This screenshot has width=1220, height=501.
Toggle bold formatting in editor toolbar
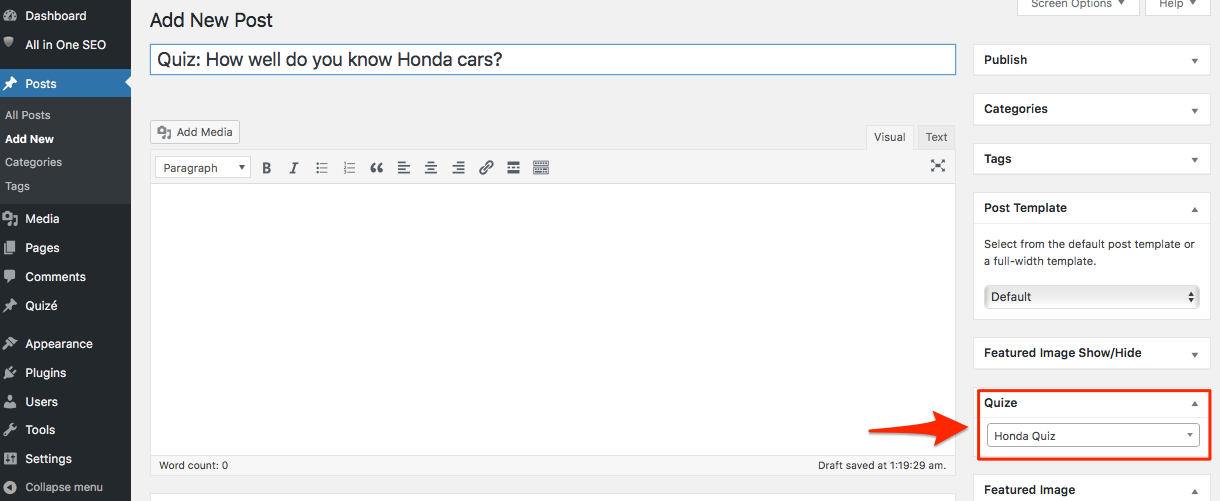pos(267,168)
